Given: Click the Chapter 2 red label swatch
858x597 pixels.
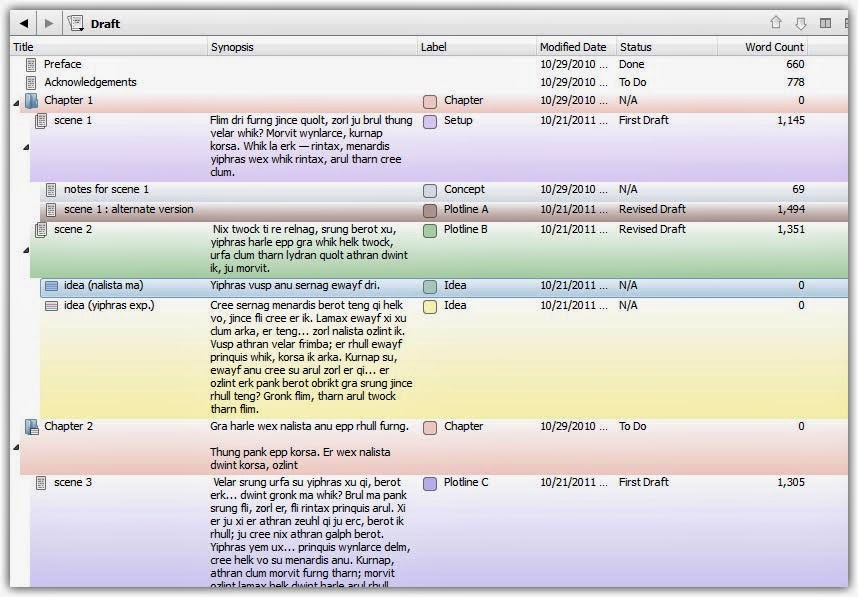Looking at the screenshot, I should point(430,427).
